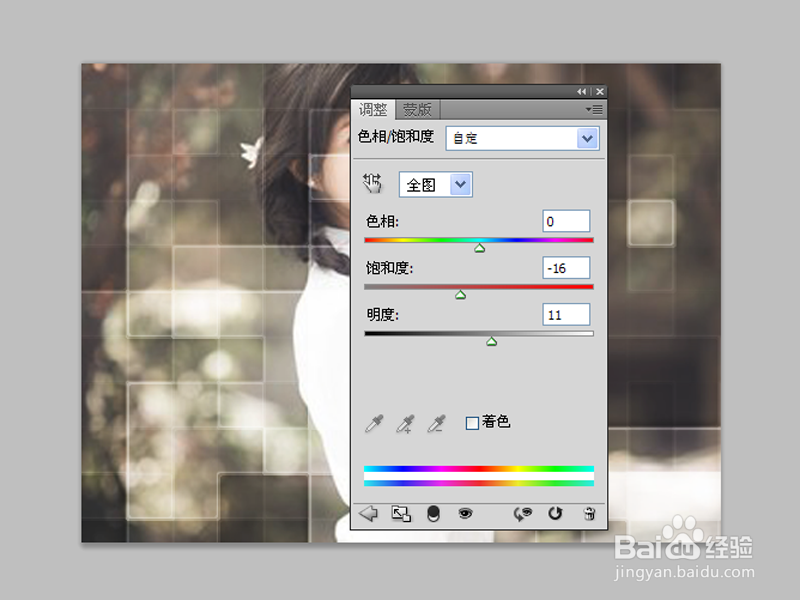800x600 pixels.
Task: Click the 饱和度 saturation slider handle
Action: [x=461, y=295]
